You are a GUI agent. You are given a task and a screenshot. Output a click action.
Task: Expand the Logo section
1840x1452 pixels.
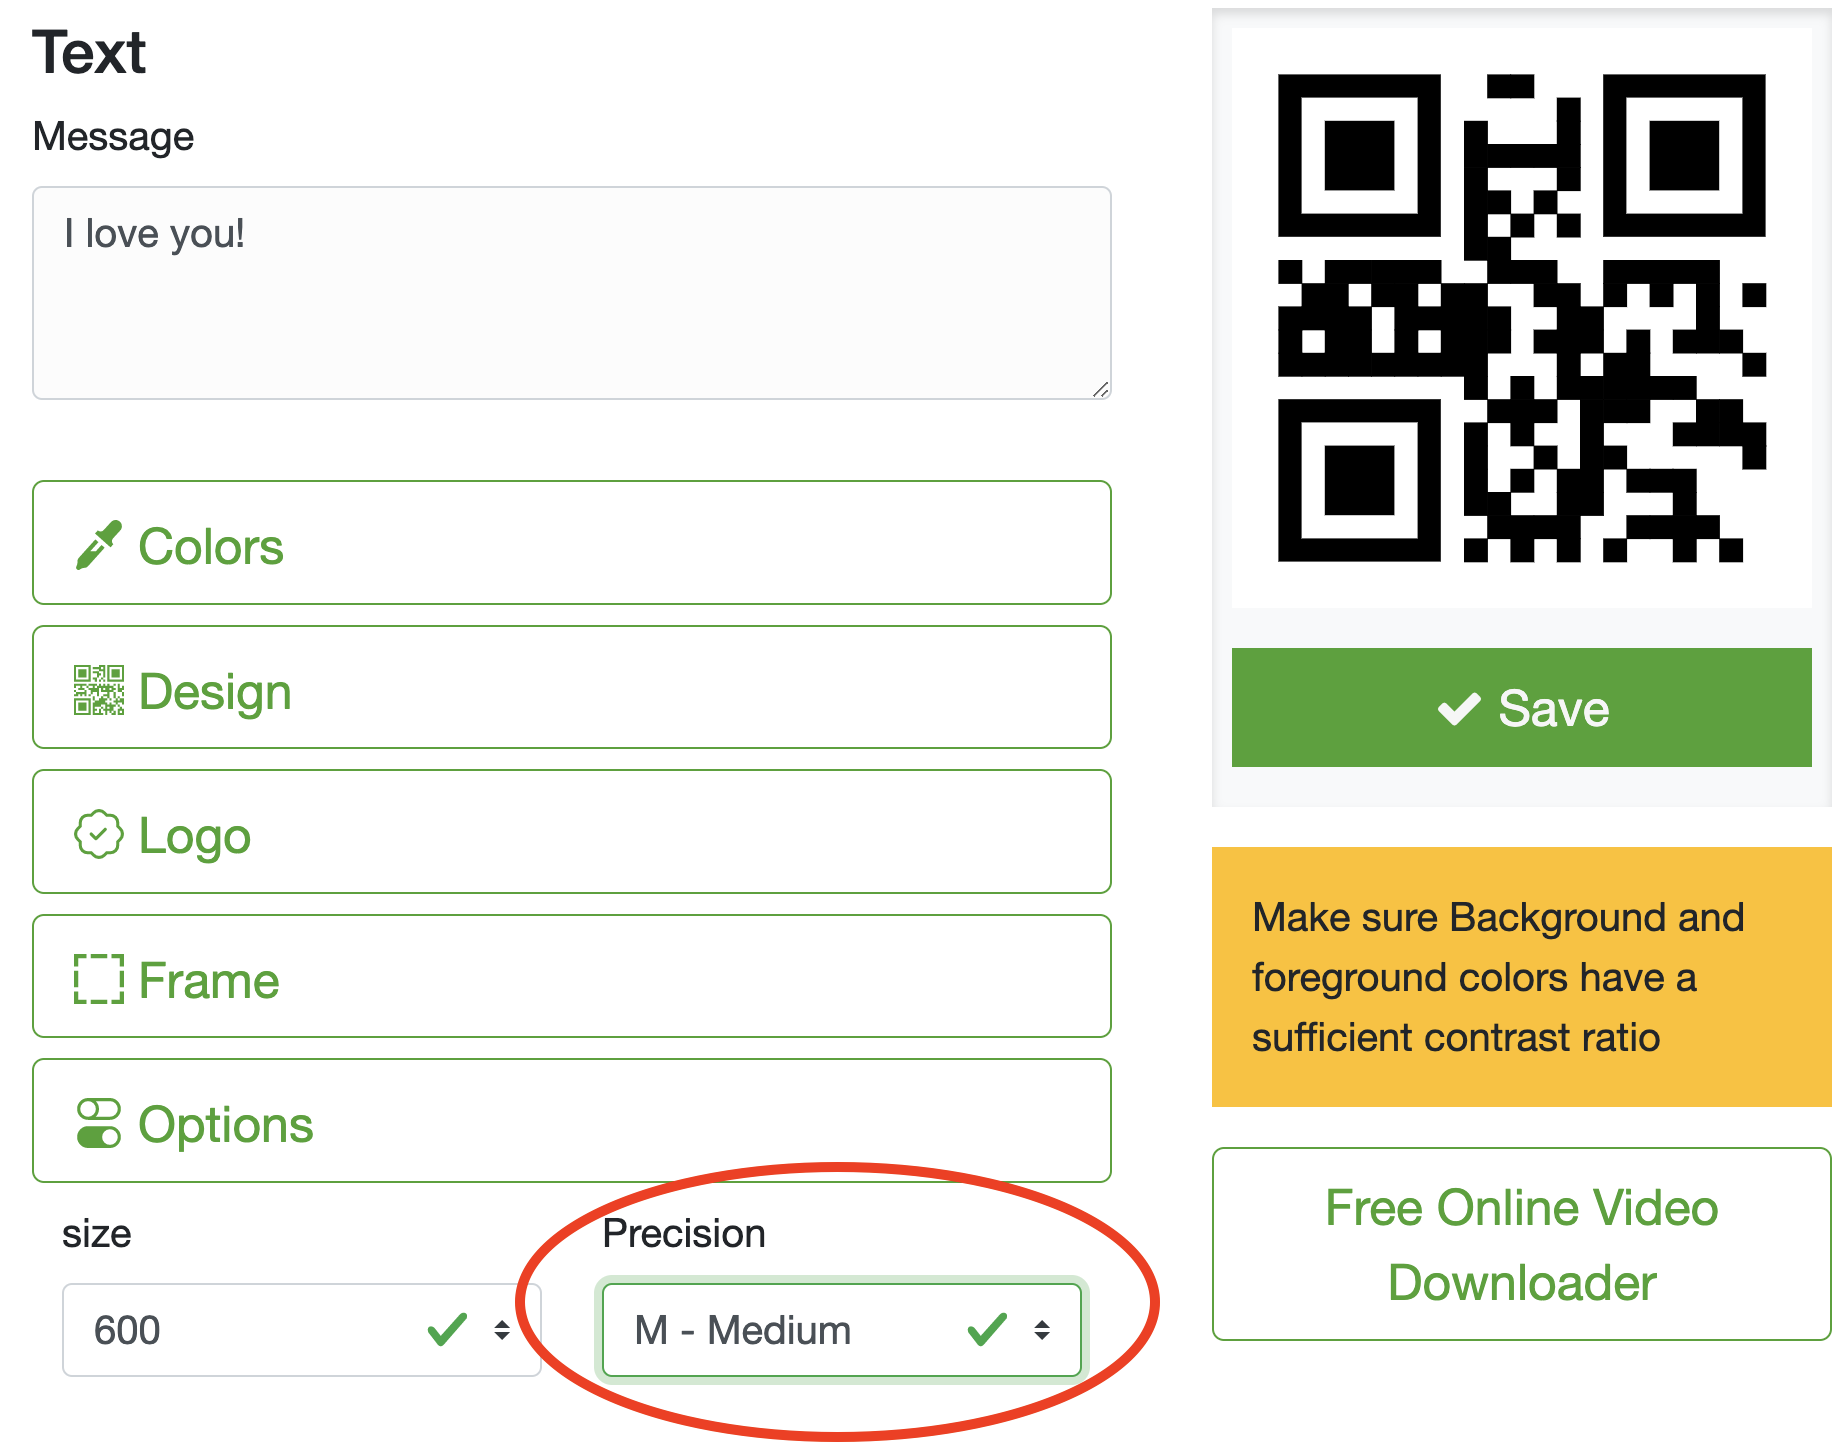(x=572, y=832)
